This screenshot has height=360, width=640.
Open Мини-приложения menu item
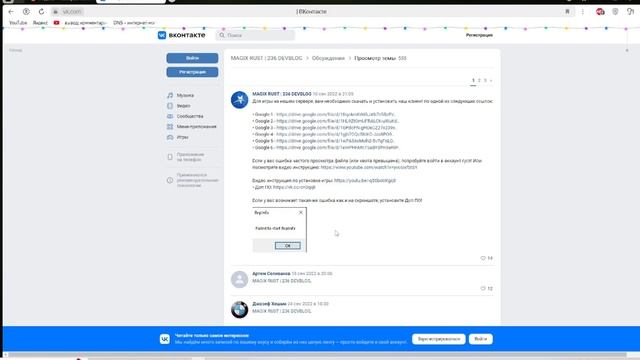(196, 127)
